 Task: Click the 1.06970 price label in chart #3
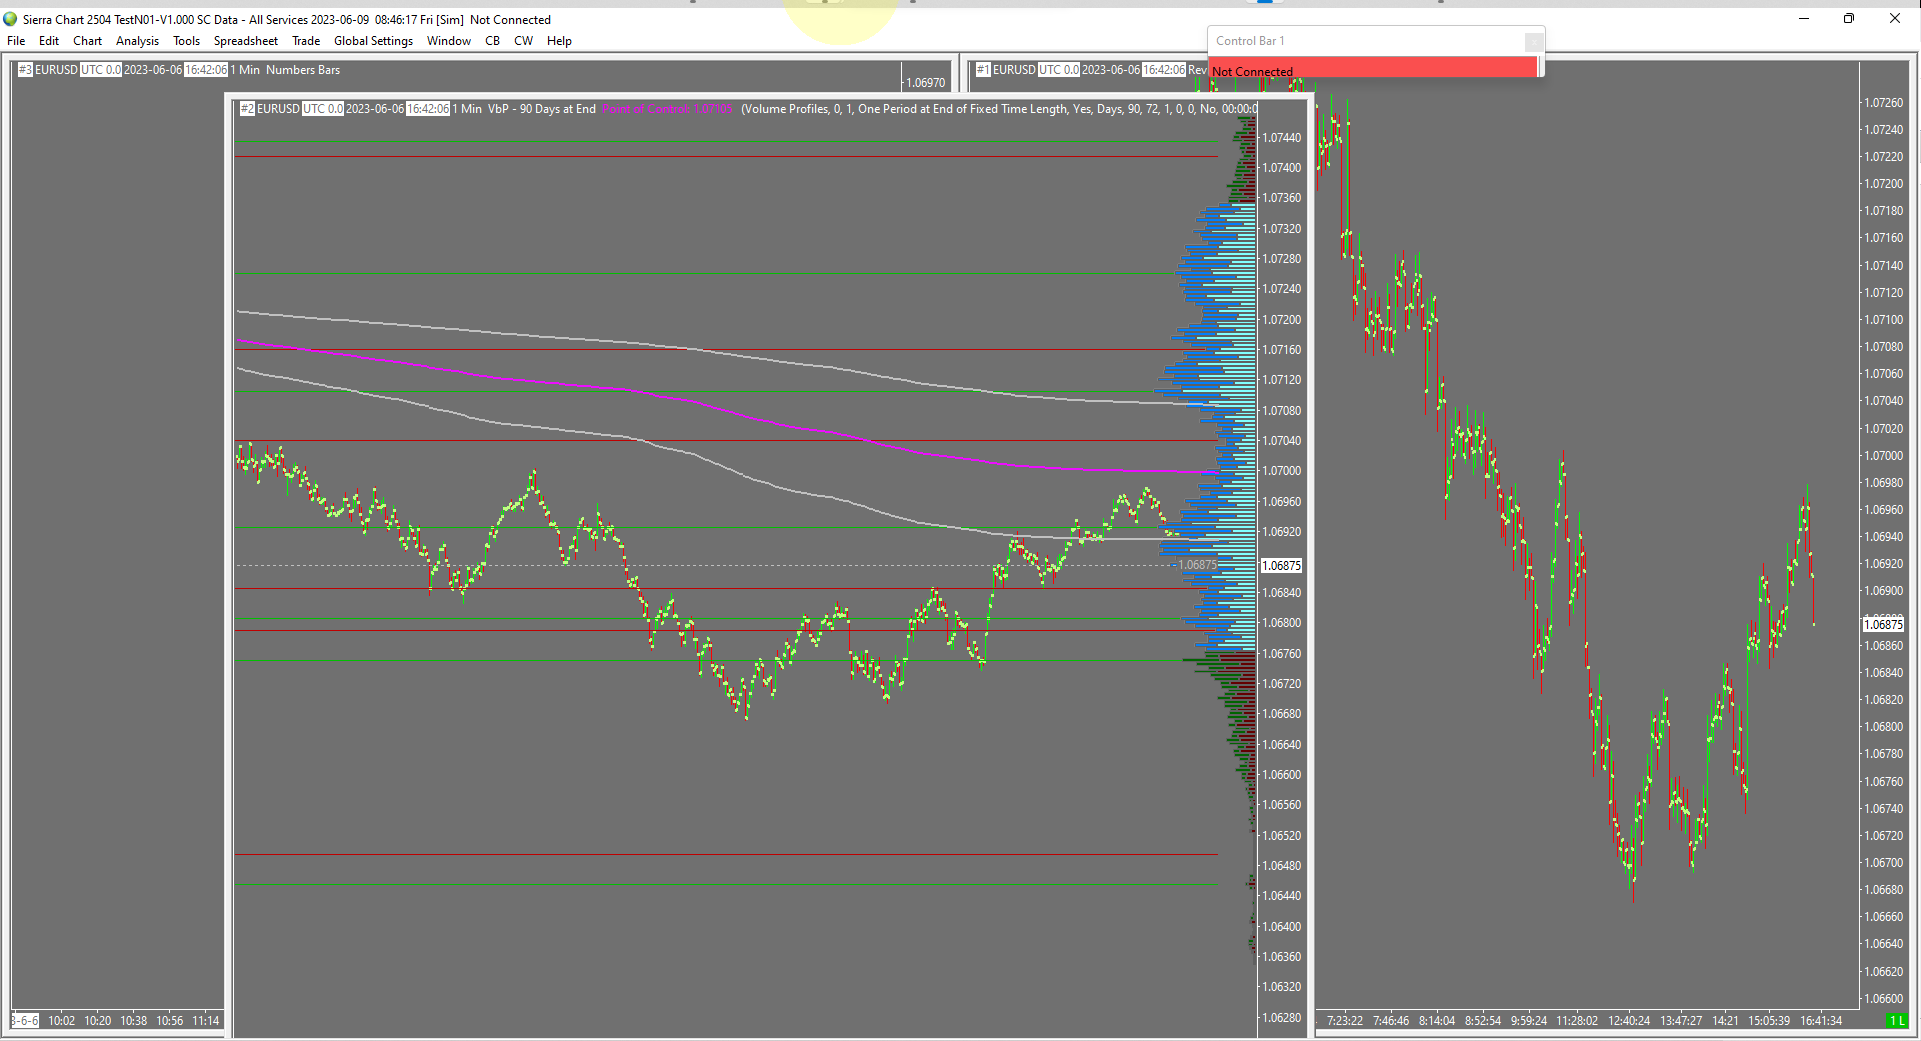[x=925, y=83]
